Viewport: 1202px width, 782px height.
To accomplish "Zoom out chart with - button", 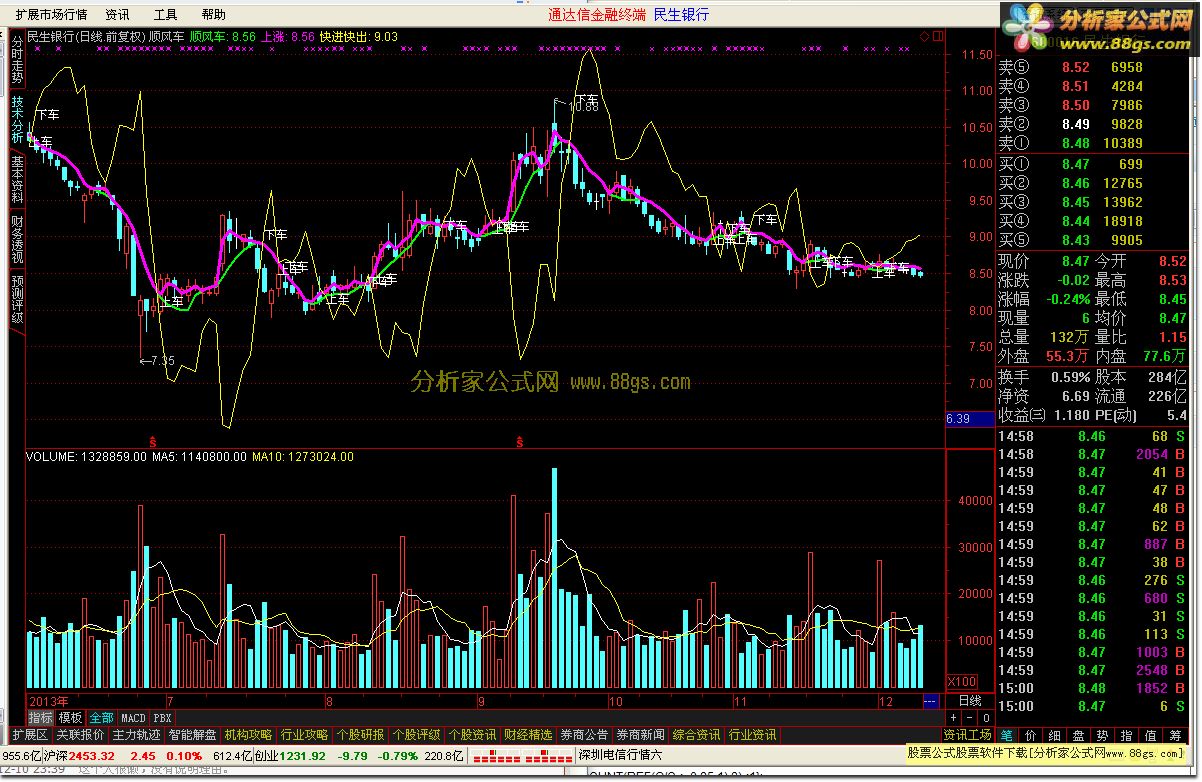I will point(969,717).
